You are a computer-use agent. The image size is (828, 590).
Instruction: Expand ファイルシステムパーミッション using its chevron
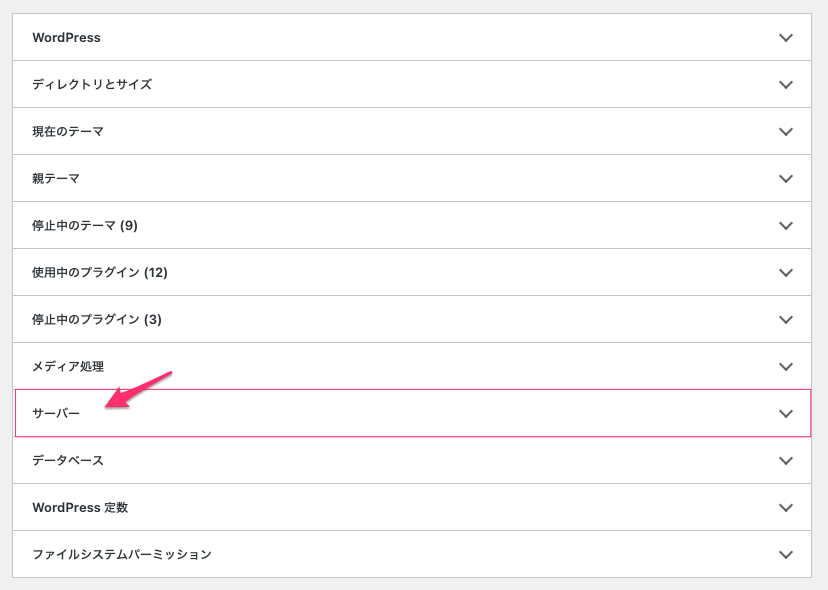point(786,555)
